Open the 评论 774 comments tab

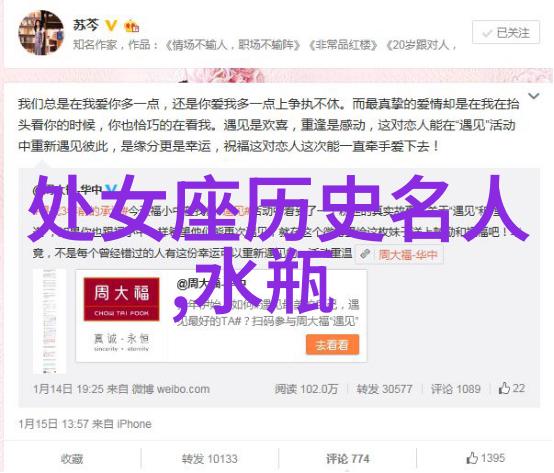pos(347,459)
